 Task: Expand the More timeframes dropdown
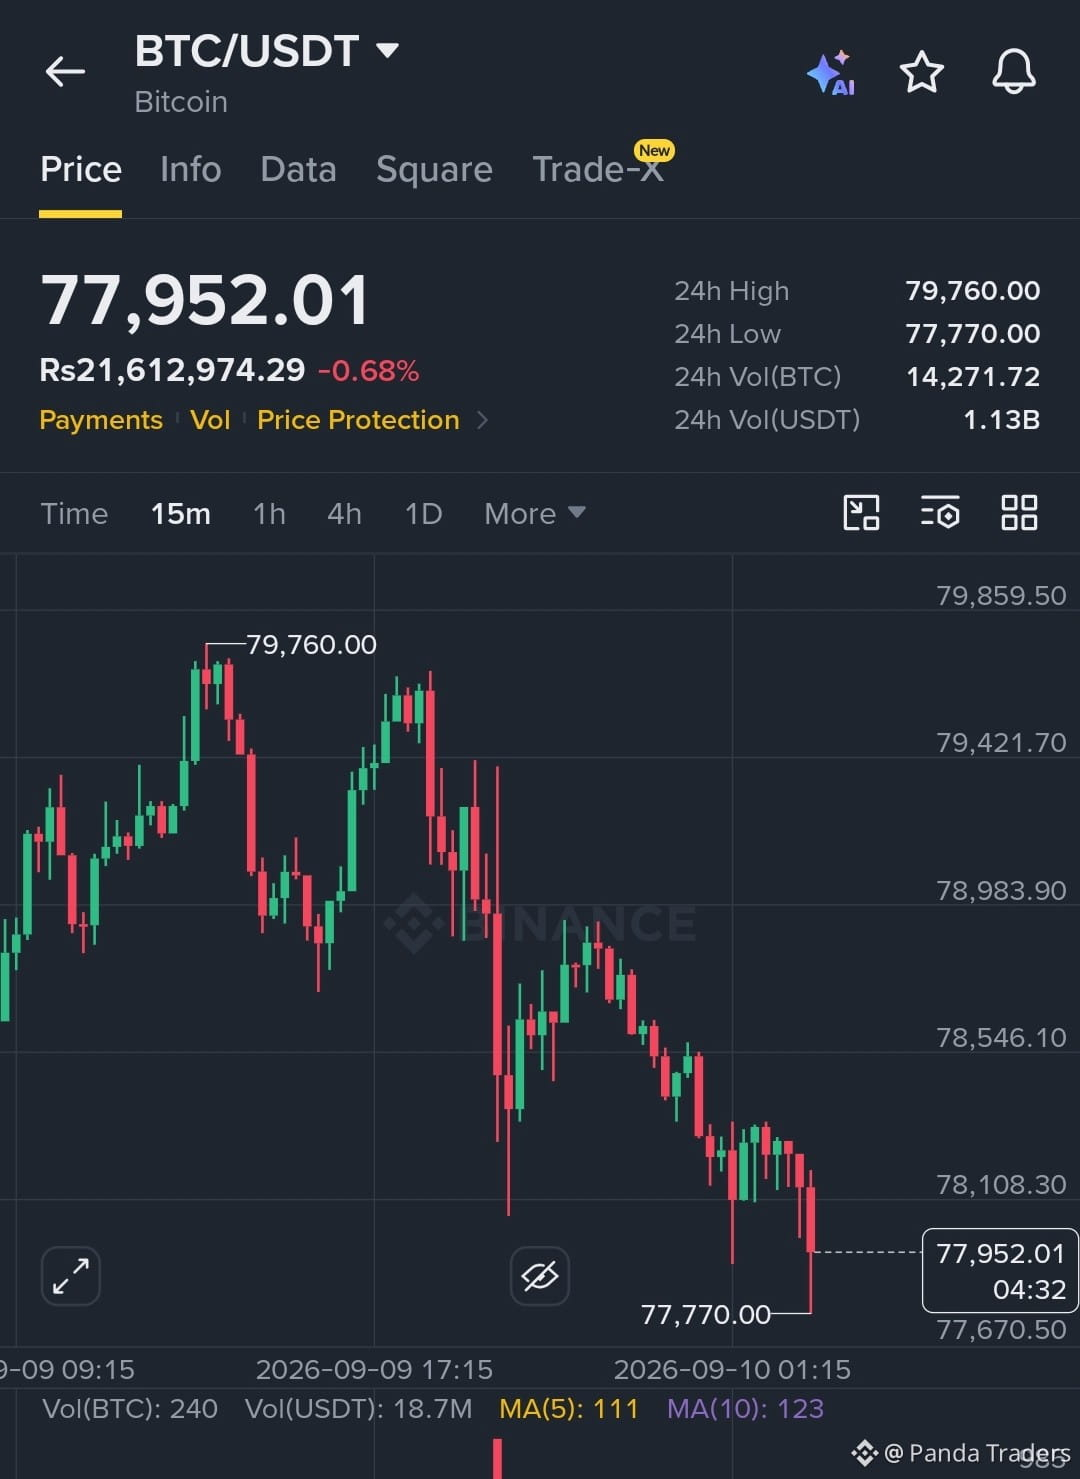click(x=535, y=514)
